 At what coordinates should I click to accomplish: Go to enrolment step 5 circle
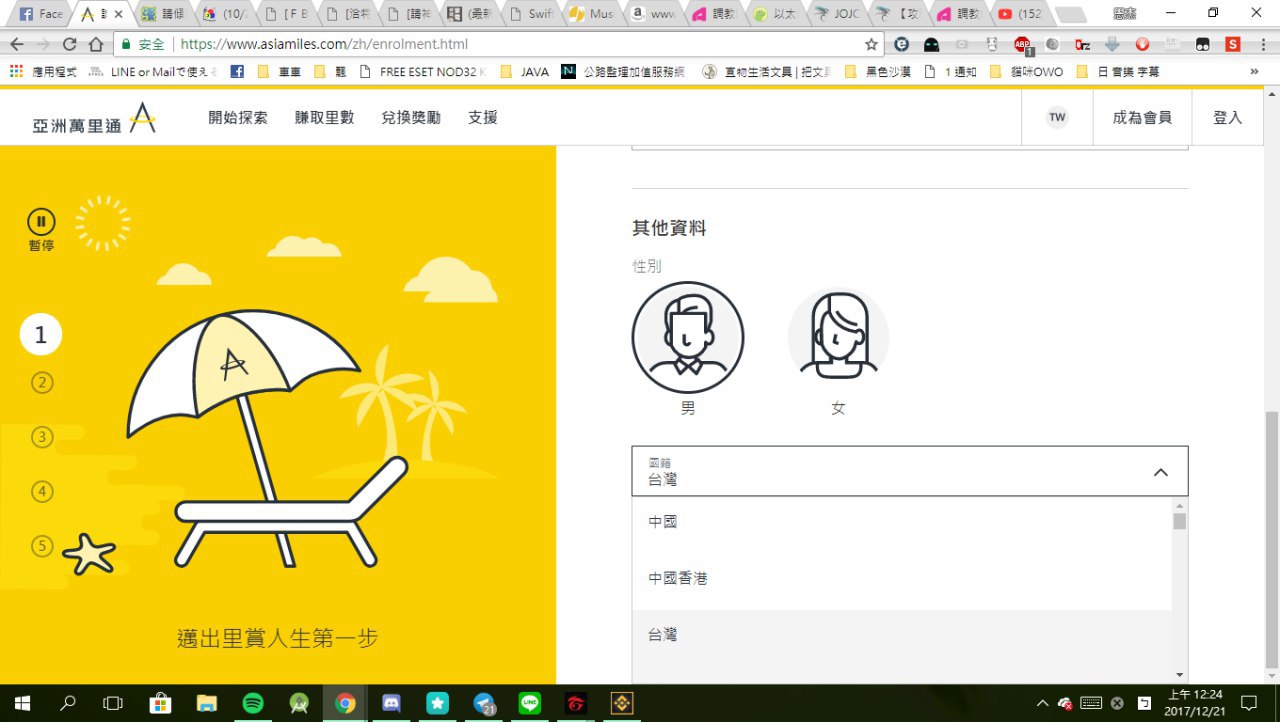[42, 546]
